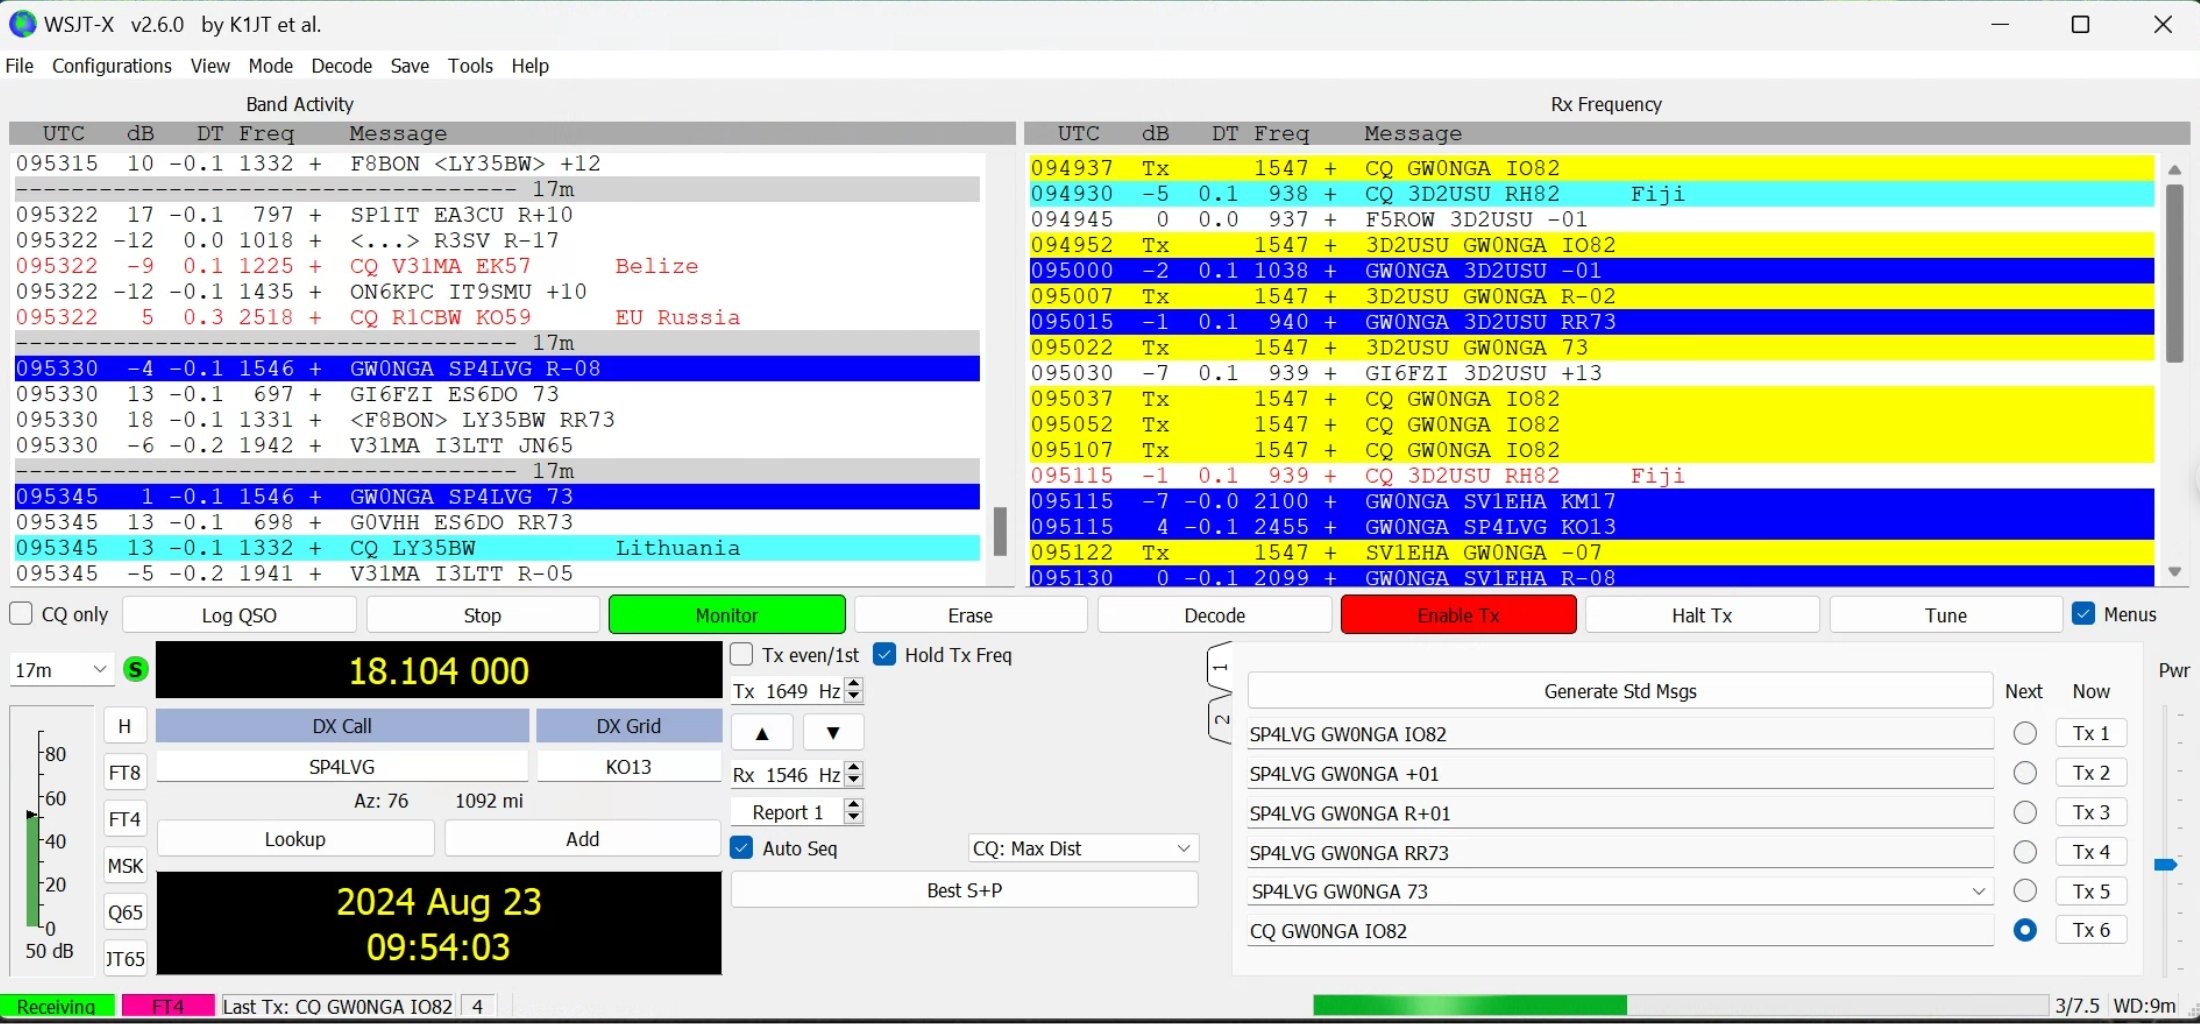The height and width of the screenshot is (1024, 2200).
Task: Open the Tools menu
Action: click(x=470, y=66)
